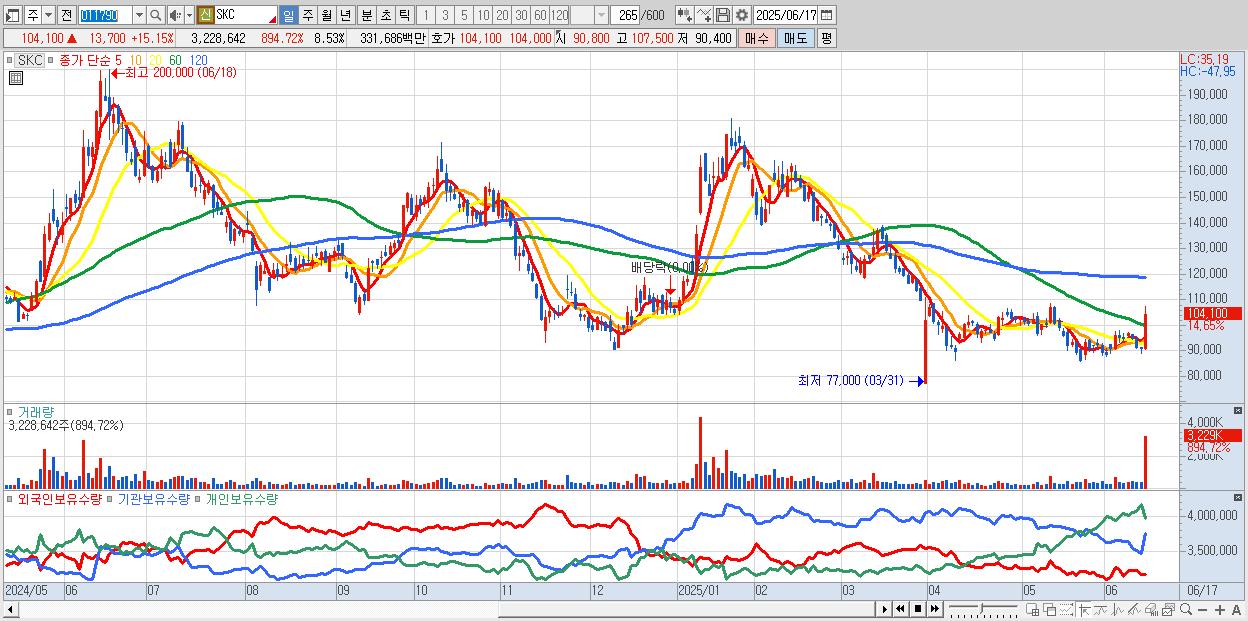
Task: Switch to the 틱 tick chart period
Action: 404,15
